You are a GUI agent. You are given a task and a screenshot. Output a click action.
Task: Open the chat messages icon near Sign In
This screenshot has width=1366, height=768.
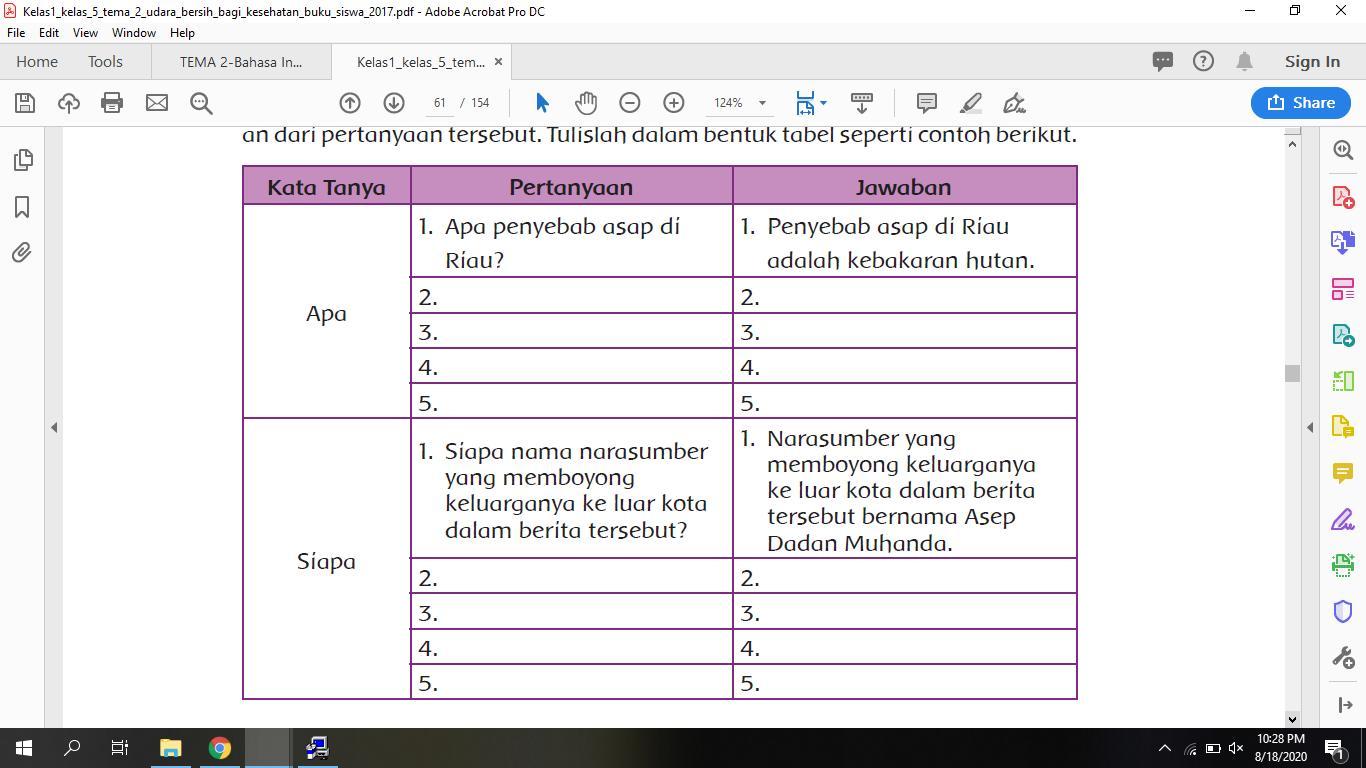1162,62
